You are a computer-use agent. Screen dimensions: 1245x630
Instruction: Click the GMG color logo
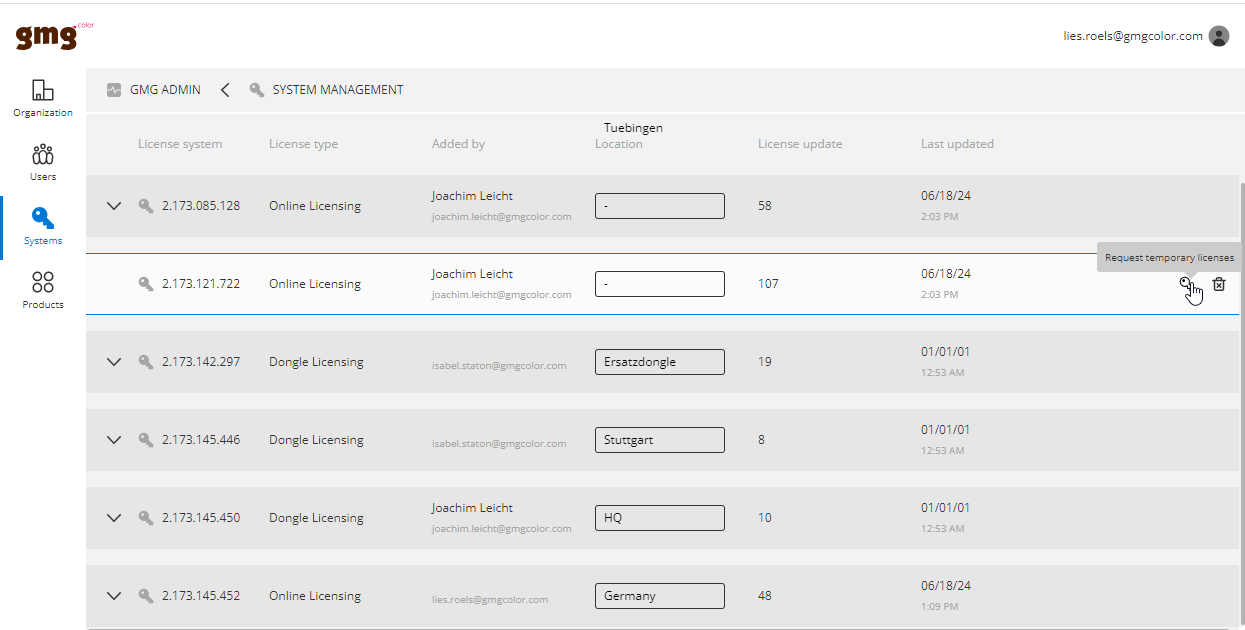point(46,36)
